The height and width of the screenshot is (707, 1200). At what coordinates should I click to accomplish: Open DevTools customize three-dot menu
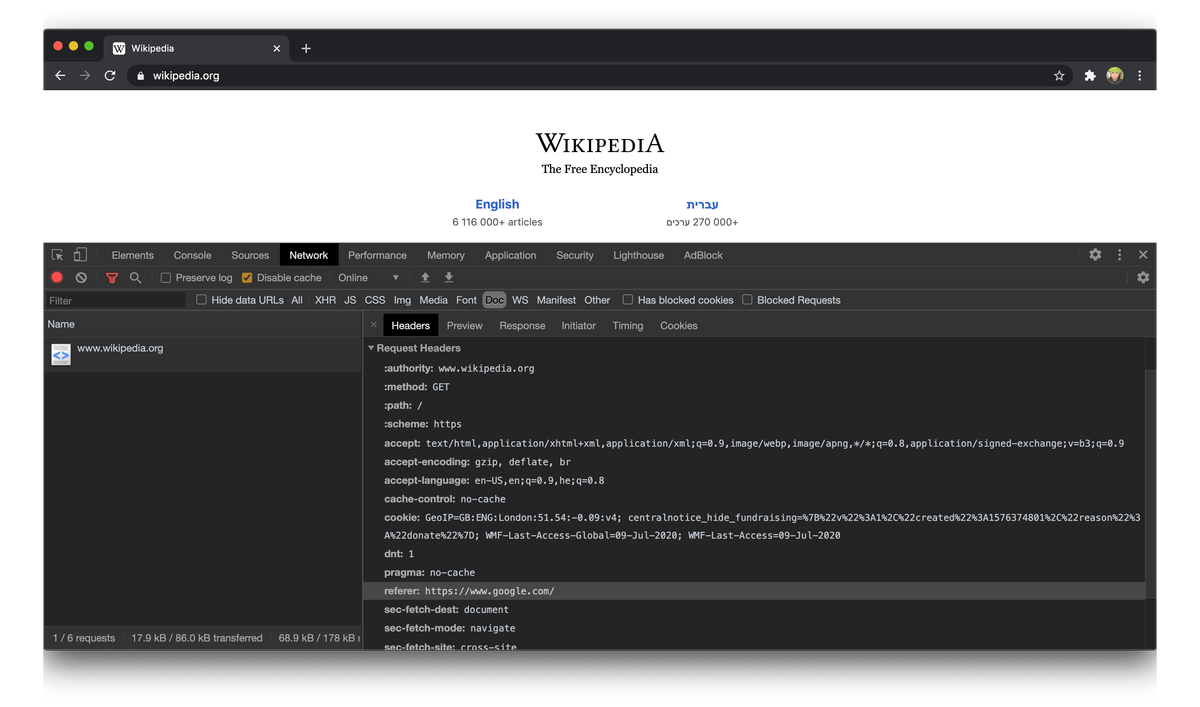coord(1120,255)
